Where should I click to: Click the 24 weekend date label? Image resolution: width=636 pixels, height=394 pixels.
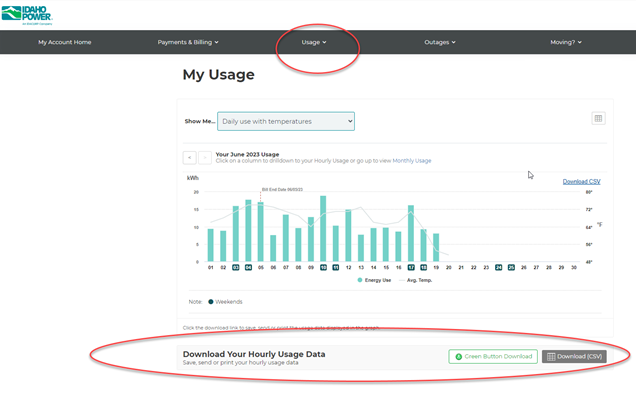[498, 267]
